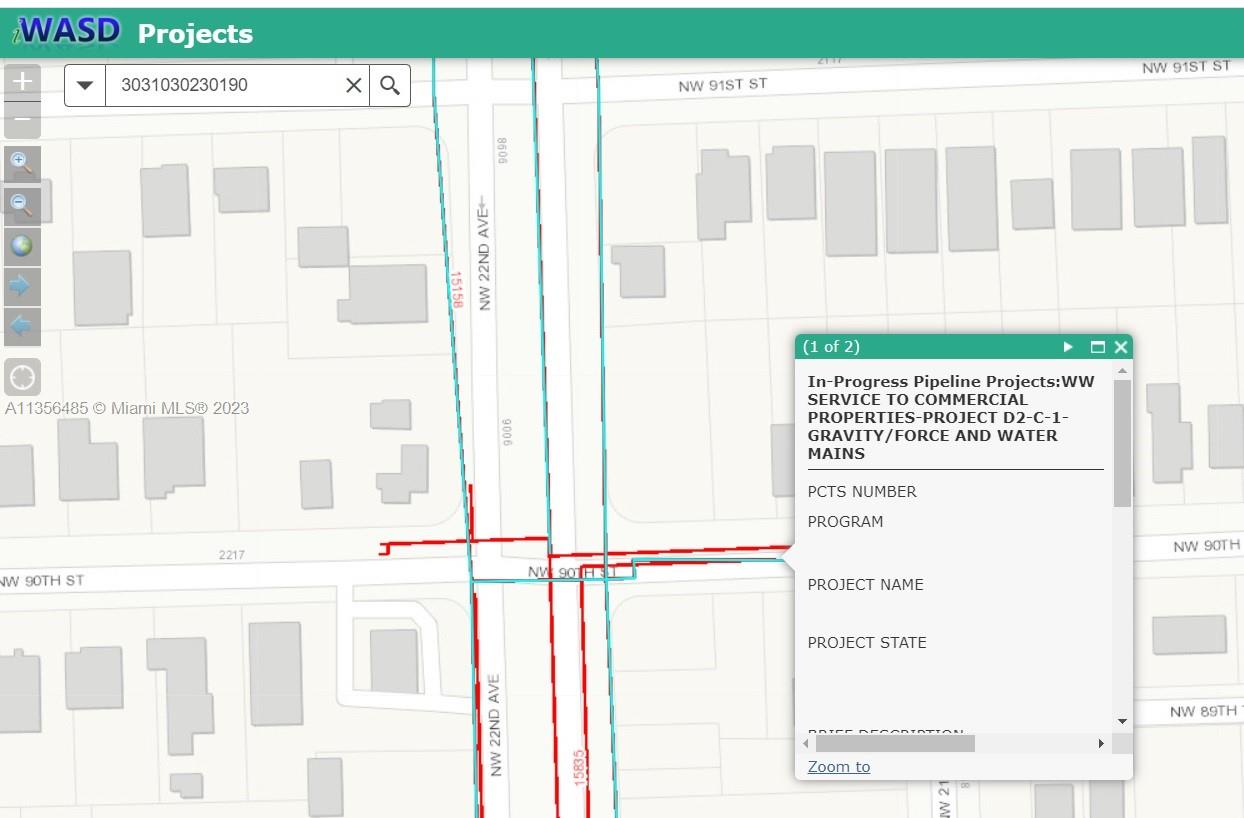Go to previous extent arrow
Viewport: 1244px width, 818px height.
click(x=22, y=326)
